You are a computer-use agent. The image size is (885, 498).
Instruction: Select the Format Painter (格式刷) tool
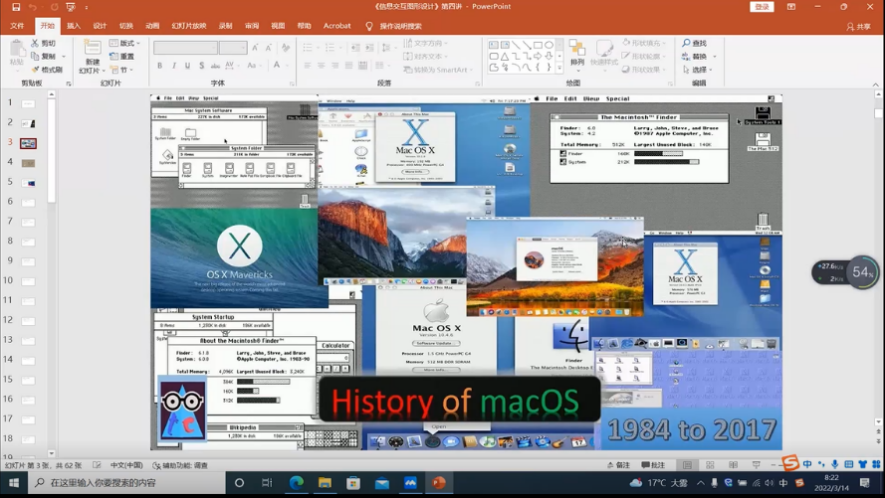[47, 70]
